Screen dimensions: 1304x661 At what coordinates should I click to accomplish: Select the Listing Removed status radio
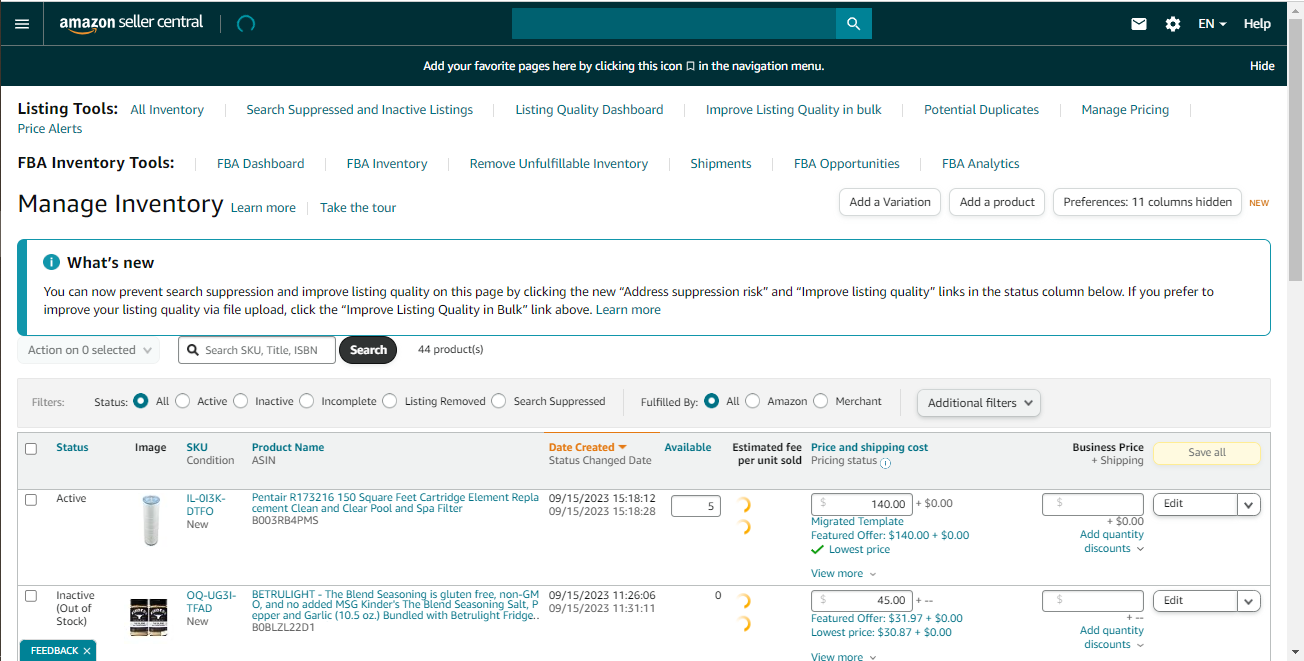click(x=390, y=401)
